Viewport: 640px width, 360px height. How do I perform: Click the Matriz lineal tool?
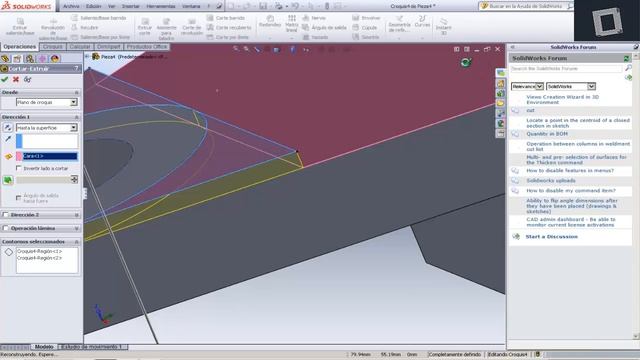[291, 24]
